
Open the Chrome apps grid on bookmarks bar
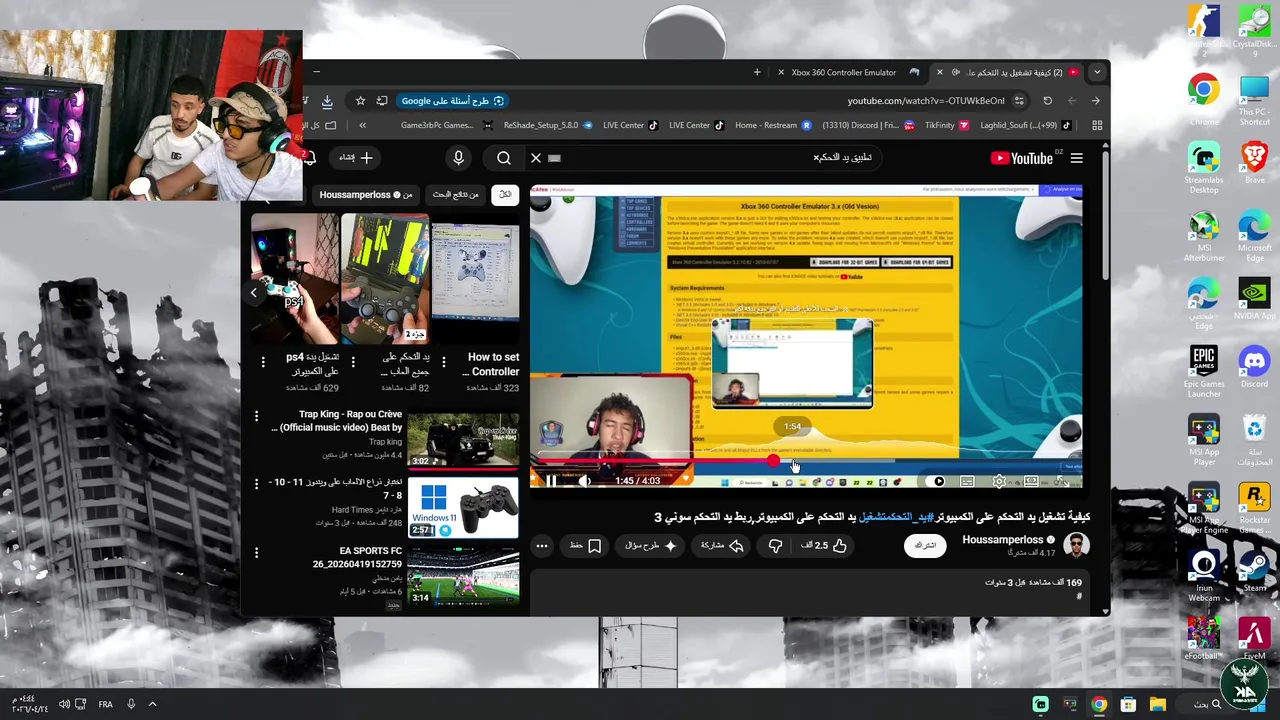1097,125
